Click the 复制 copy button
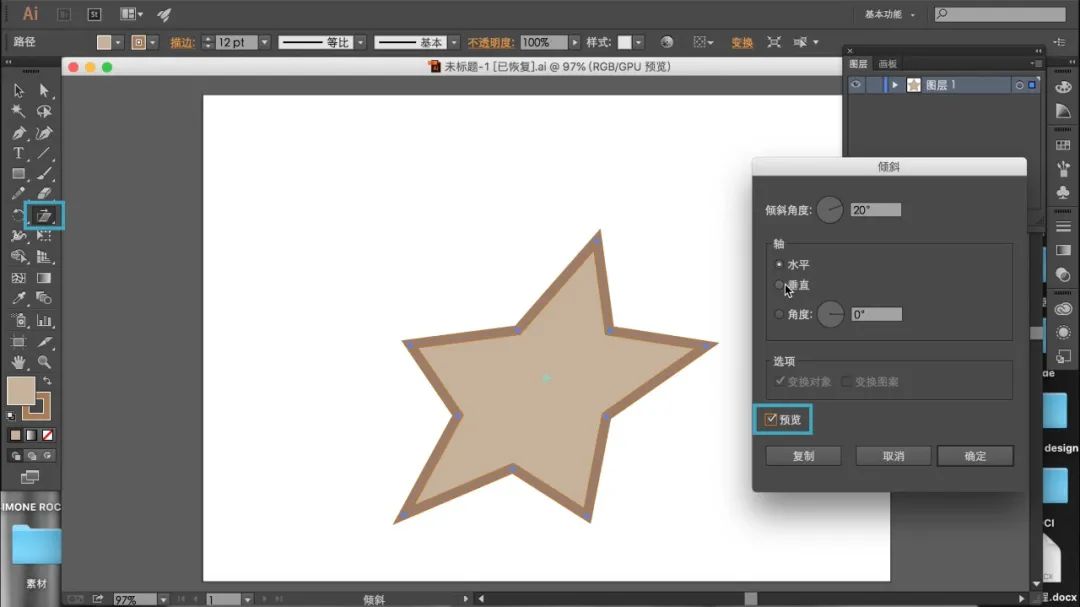1080x607 pixels. [x=803, y=455]
